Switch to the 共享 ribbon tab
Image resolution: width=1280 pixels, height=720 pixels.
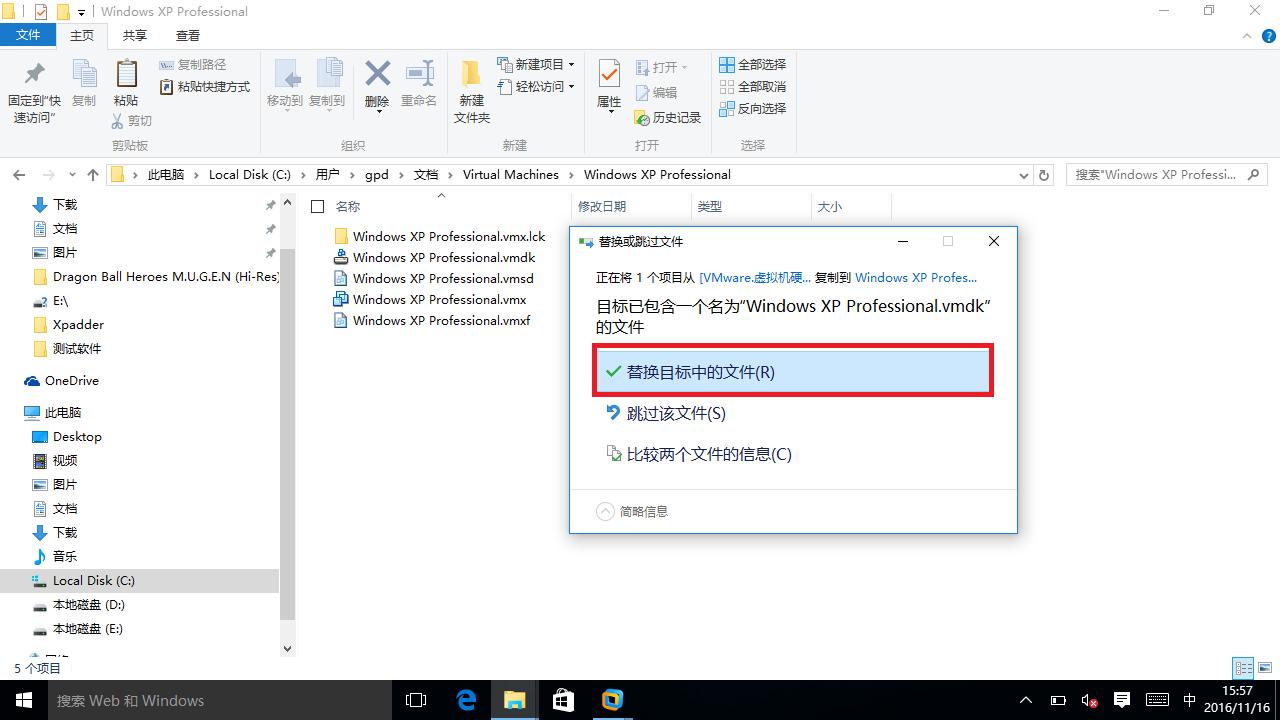134,35
